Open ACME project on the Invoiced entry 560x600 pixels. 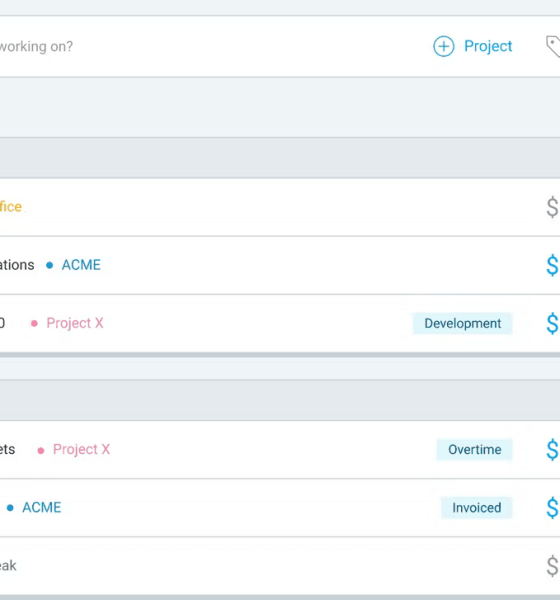(x=42, y=508)
